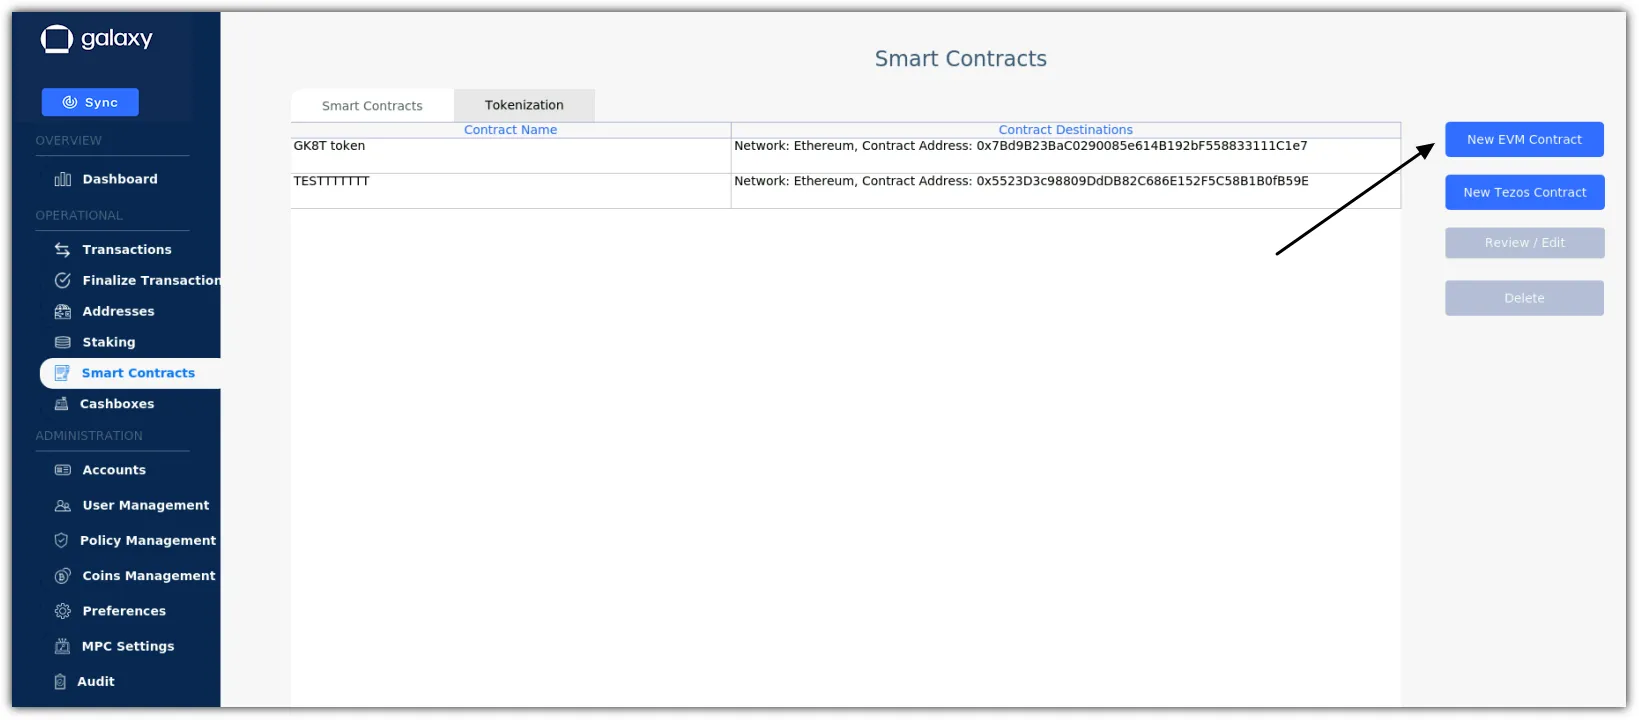The image size is (1639, 720).
Task: Click the Smart Contracts document icon
Action: point(62,373)
